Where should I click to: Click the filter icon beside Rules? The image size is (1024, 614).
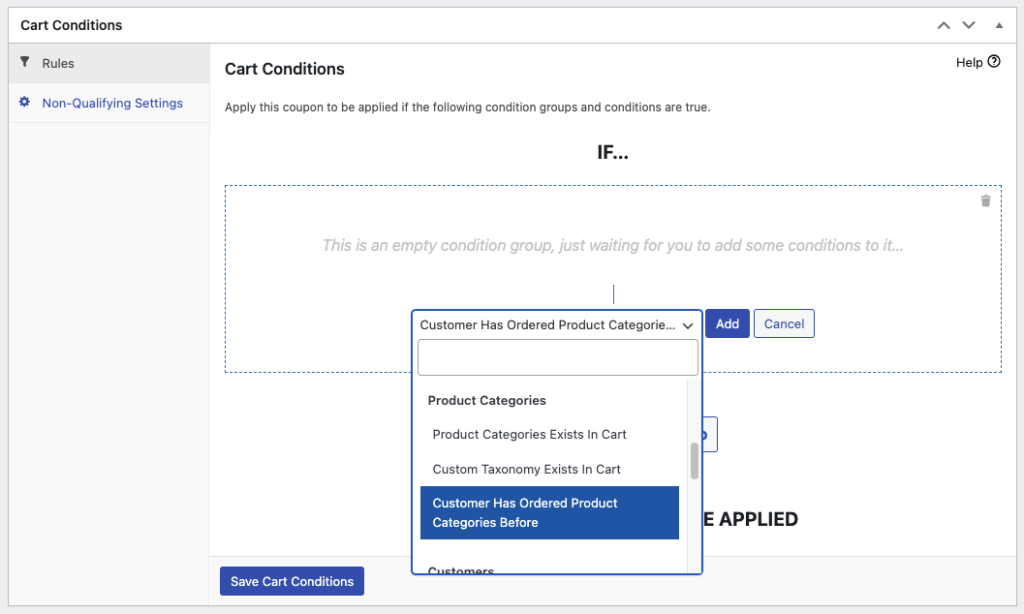tap(25, 62)
